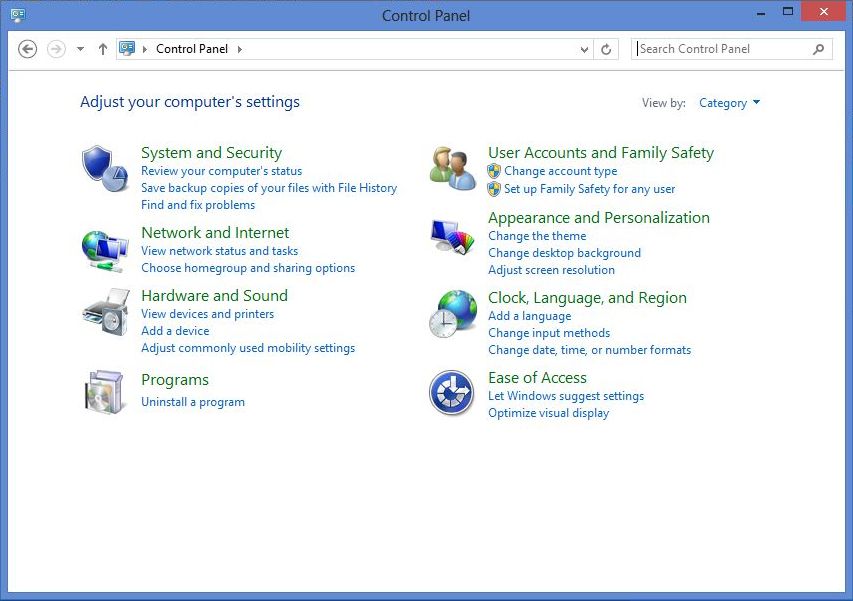Viewport: 853px width, 601px height.
Task: Click the Control Panel icon in address bar
Action: (127, 48)
